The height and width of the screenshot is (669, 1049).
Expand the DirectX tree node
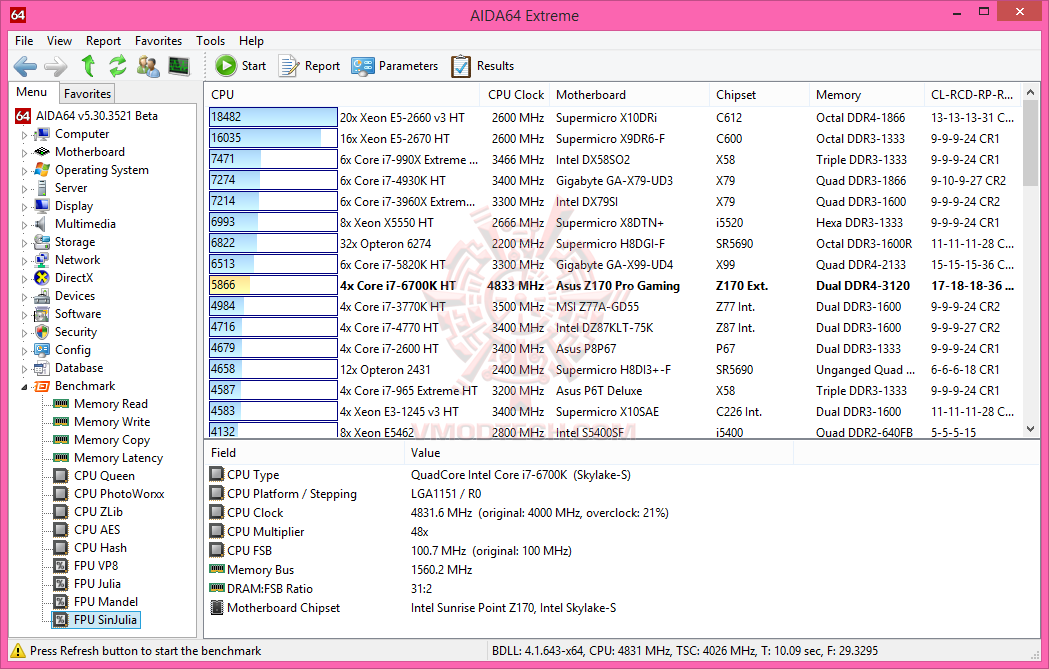[x=25, y=279]
